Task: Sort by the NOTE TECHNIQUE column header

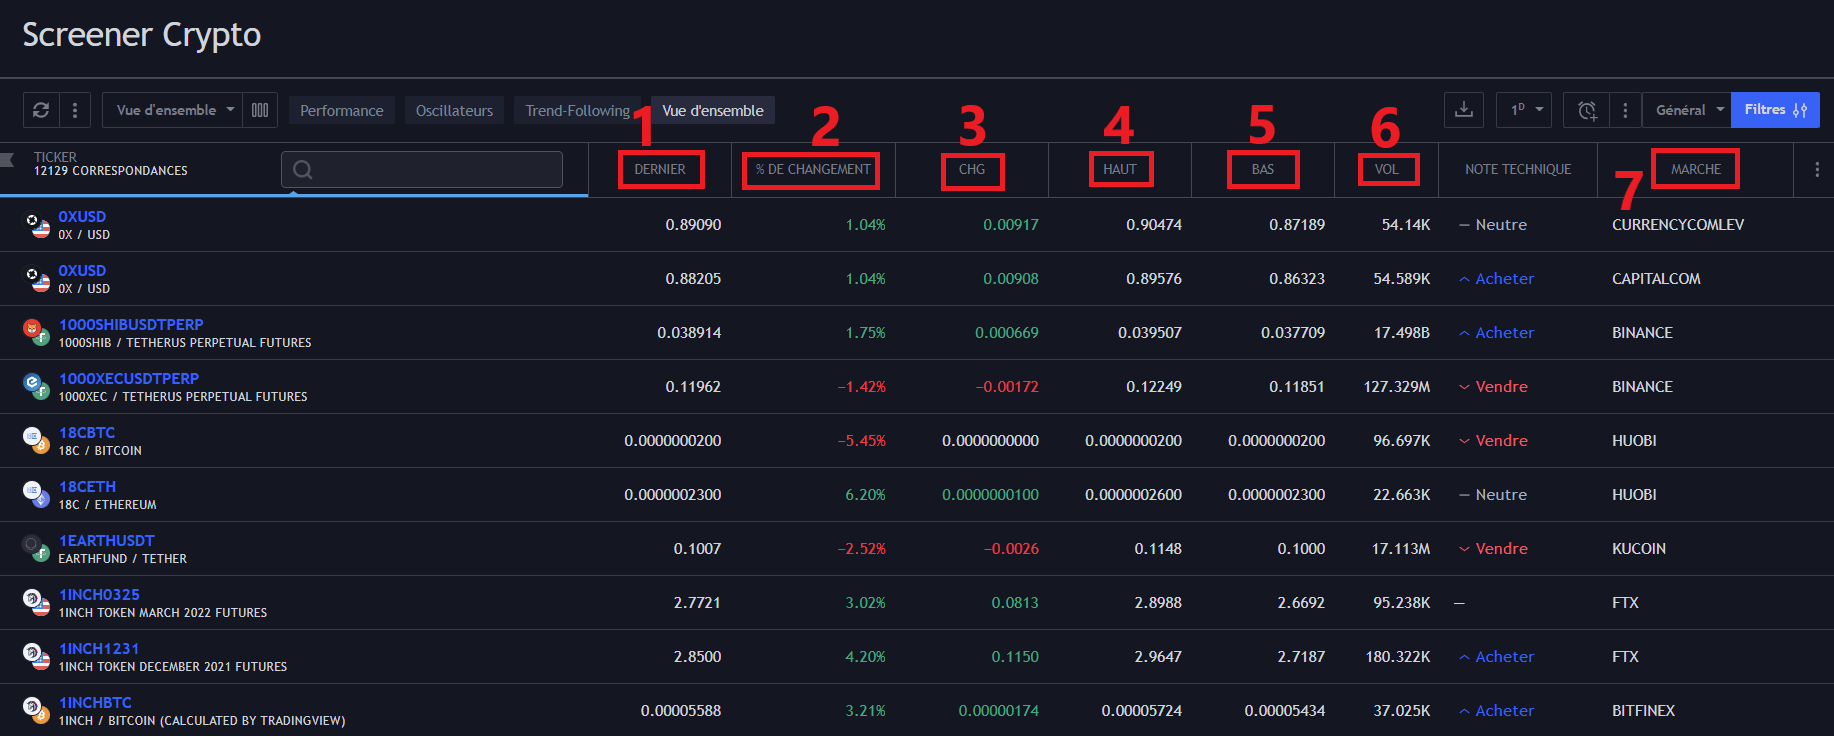Action: pos(1517,170)
